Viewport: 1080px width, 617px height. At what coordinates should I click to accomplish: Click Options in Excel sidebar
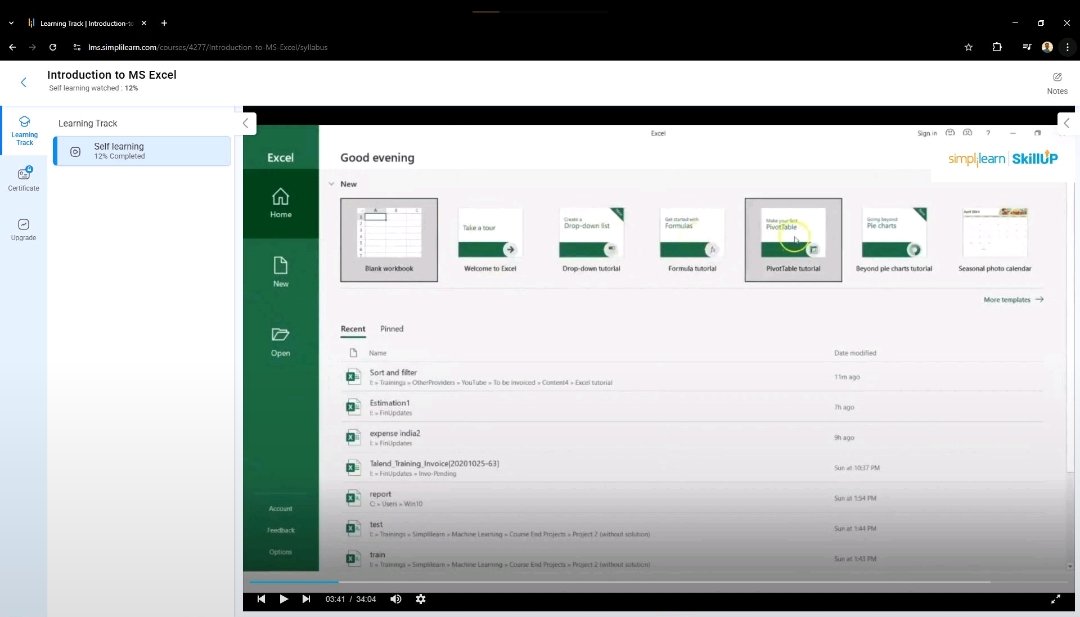(280, 552)
